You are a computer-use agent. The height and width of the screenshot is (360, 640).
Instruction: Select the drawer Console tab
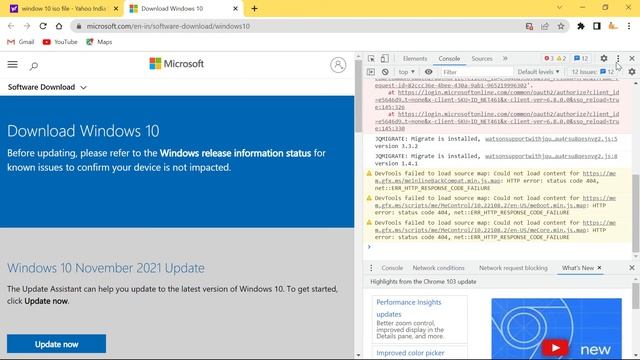click(x=392, y=268)
